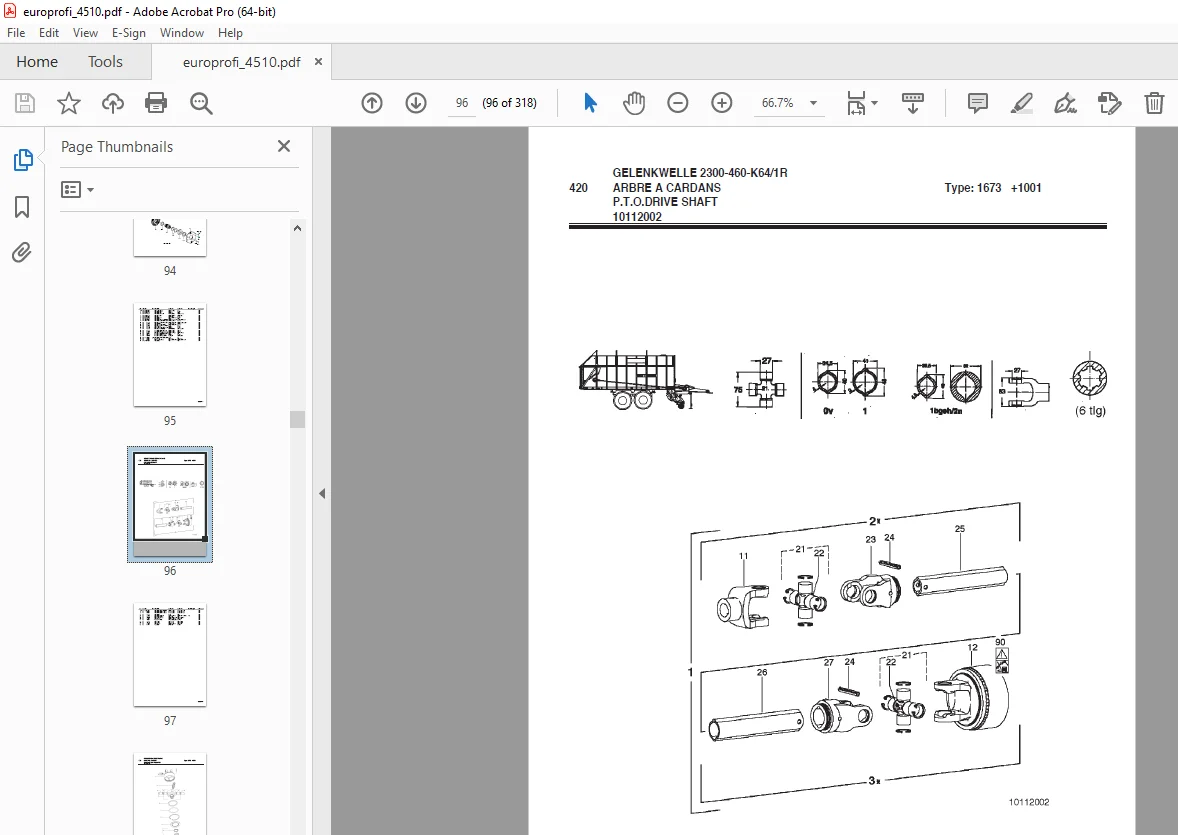Open the Window menu
Screen dimensions: 1178x835
[x=182, y=33]
